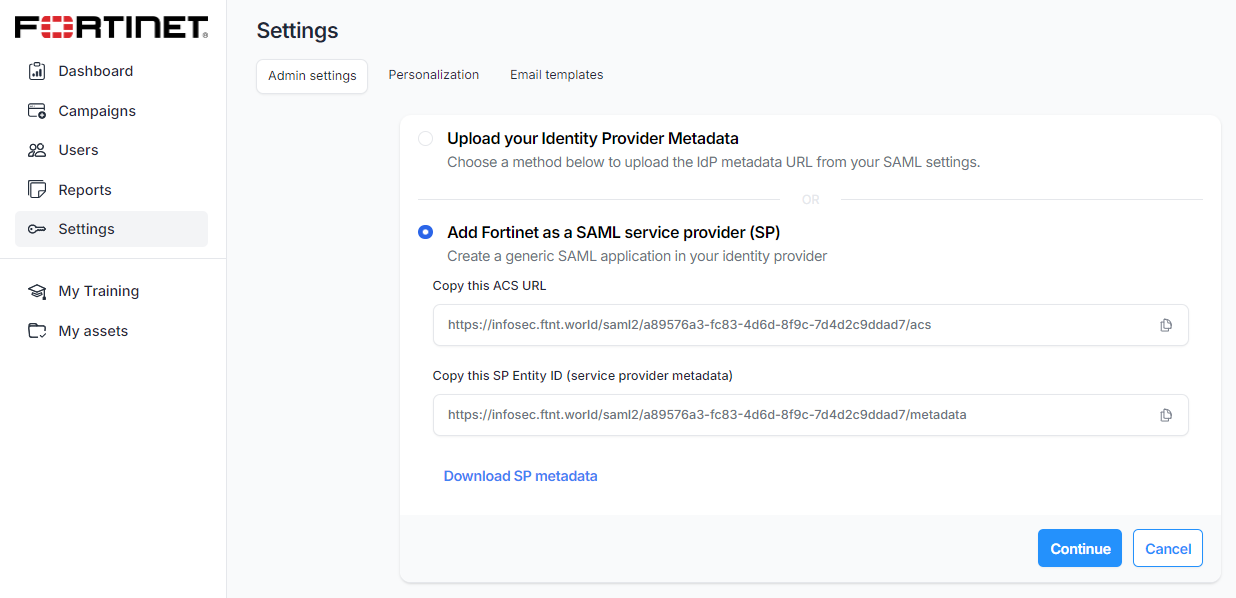This screenshot has width=1236, height=598.
Task: Click inside the SP Entity ID field
Action: 780,415
